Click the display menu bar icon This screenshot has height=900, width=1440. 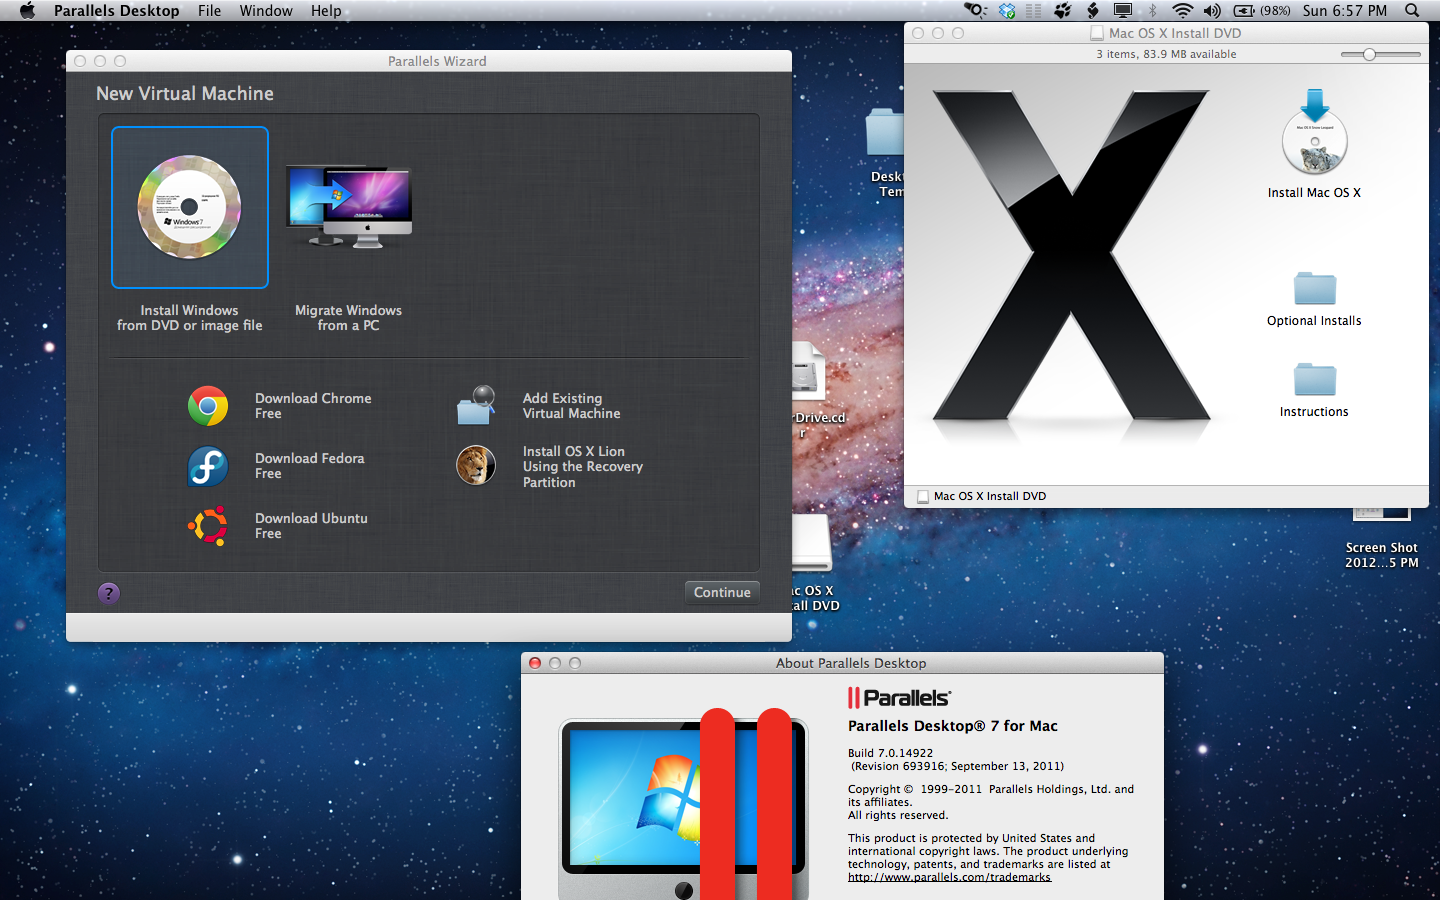(1122, 11)
